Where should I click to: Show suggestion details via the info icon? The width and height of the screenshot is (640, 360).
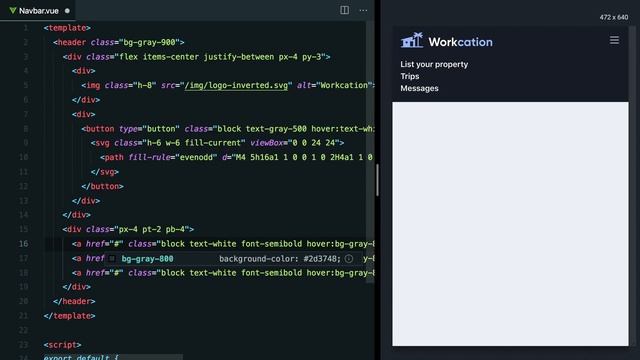[349, 259]
